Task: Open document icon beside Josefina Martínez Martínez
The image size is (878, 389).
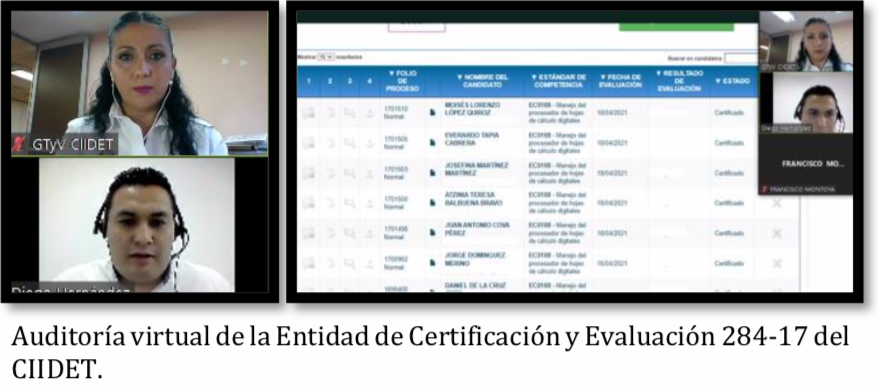Action: point(432,173)
